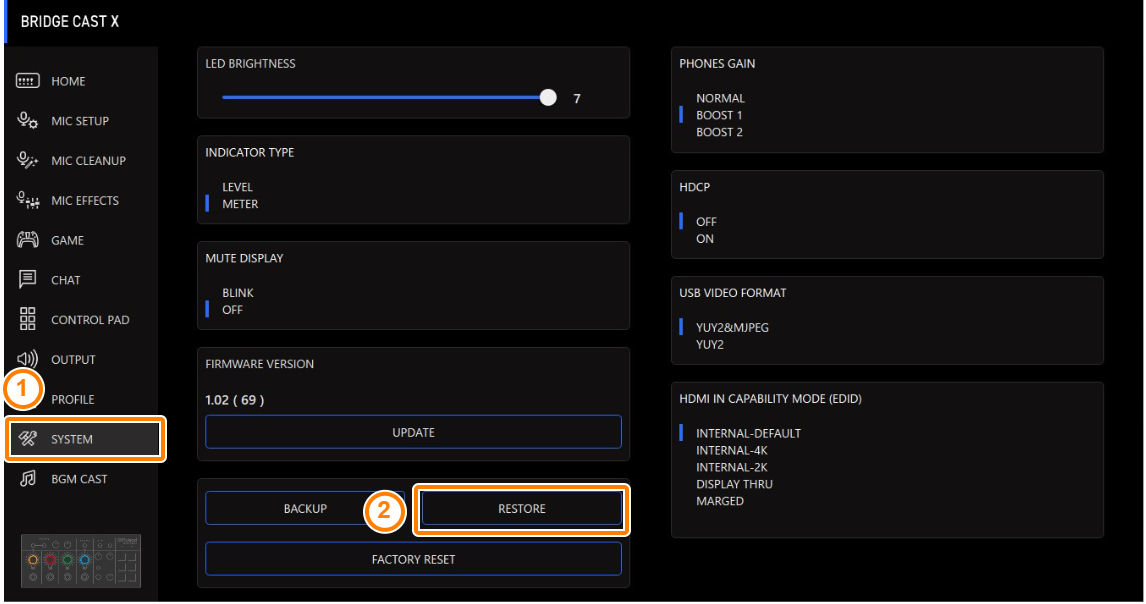The image size is (1146, 604).
Task: Set mute display to BLINK
Action: (x=238, y=292)
